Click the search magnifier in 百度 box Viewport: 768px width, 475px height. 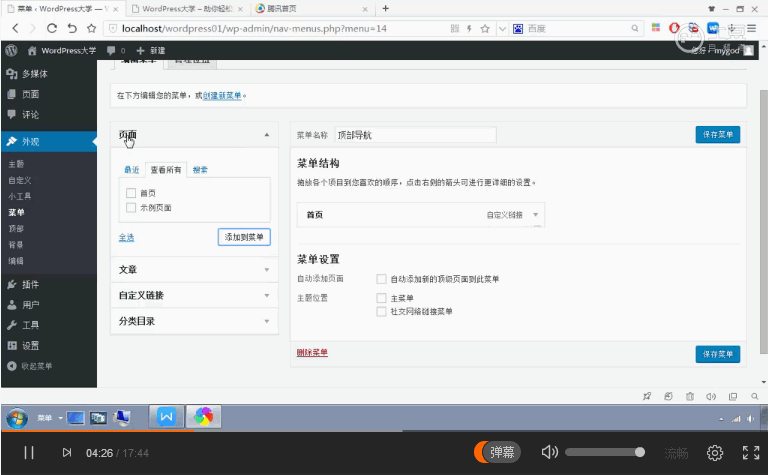635,28
